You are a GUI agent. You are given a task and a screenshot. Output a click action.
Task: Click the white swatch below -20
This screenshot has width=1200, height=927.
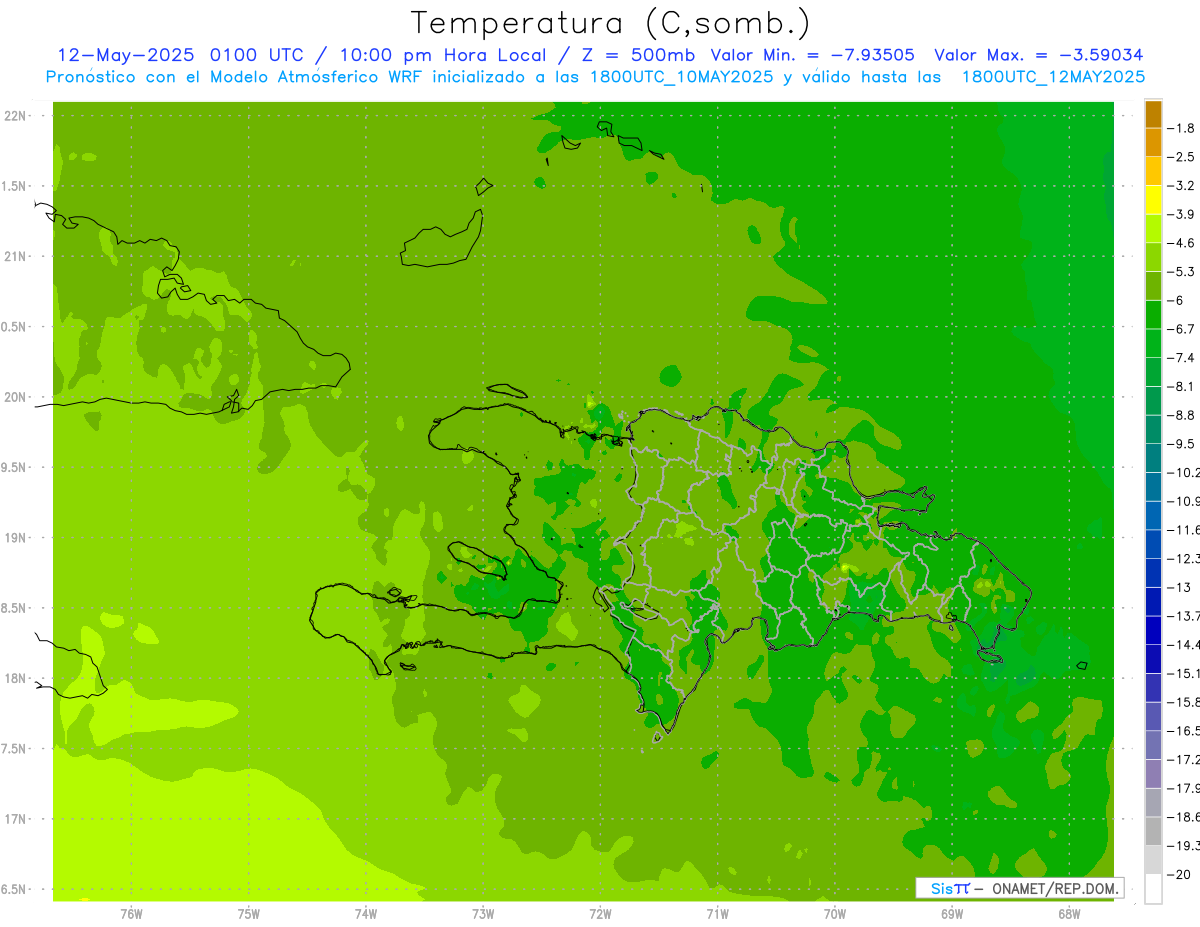pyautogui.click(x=1153, y=889)
